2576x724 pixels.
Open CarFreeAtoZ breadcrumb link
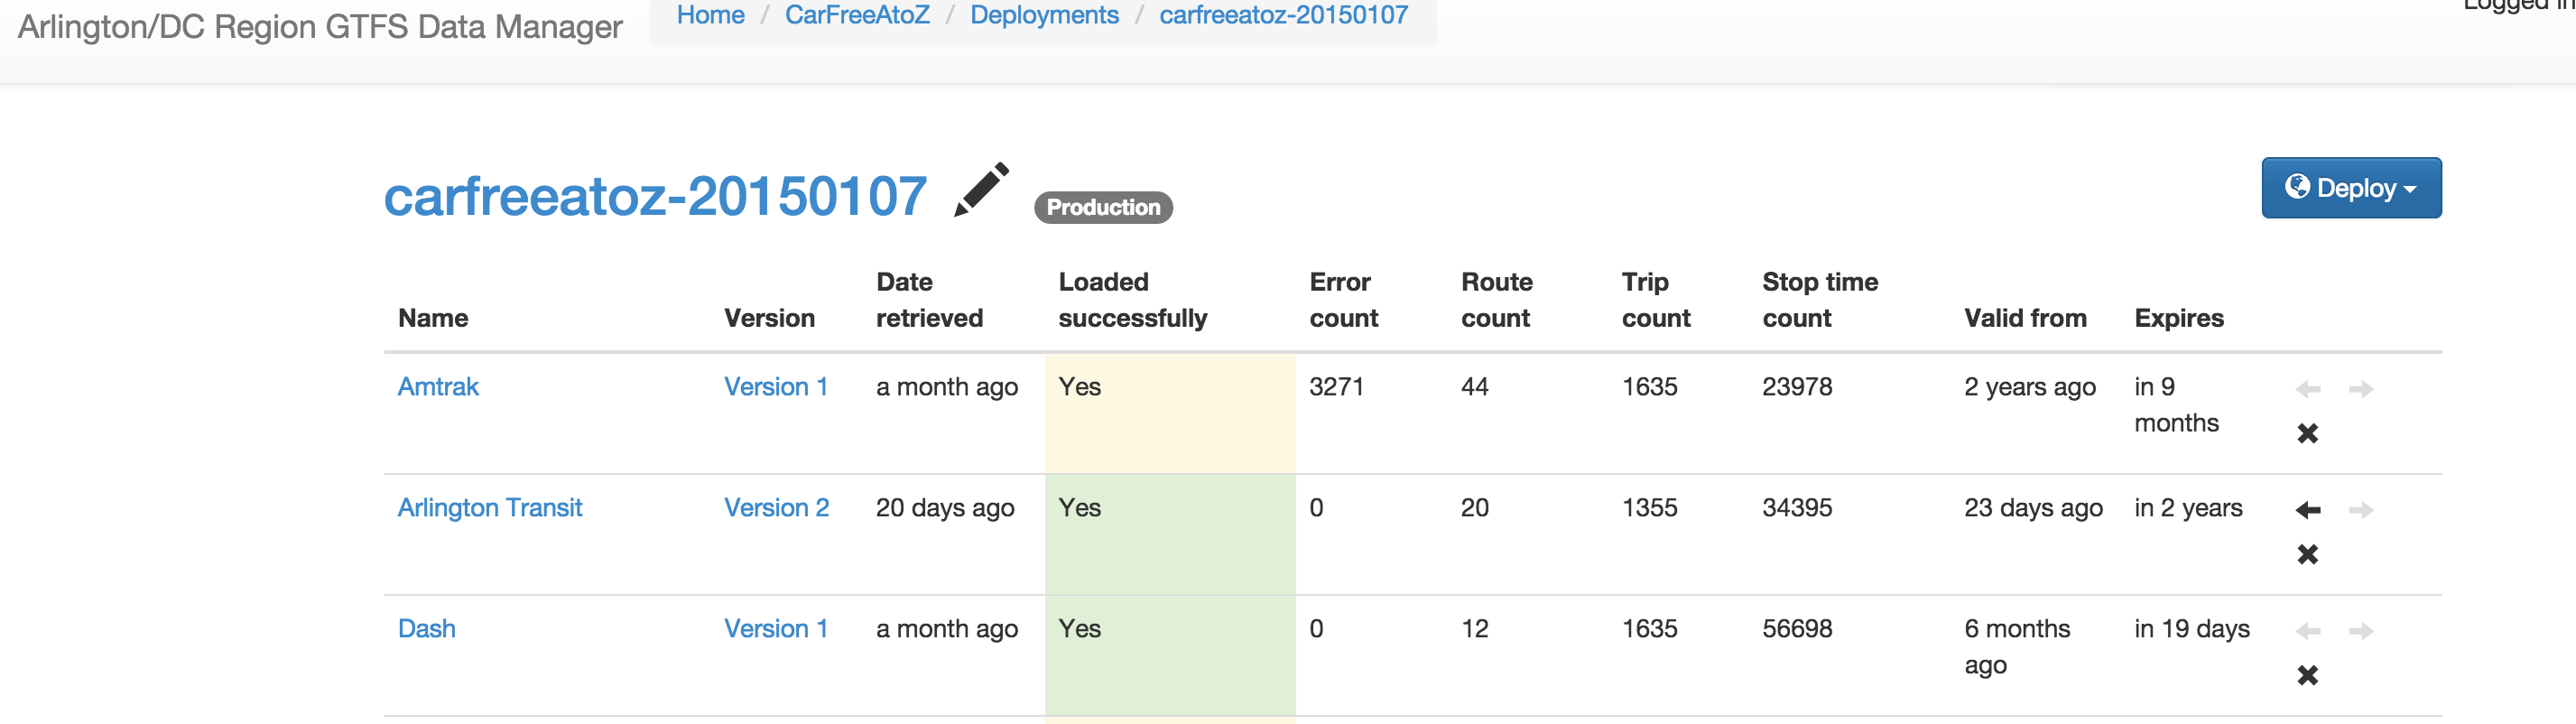pos(857,15)
